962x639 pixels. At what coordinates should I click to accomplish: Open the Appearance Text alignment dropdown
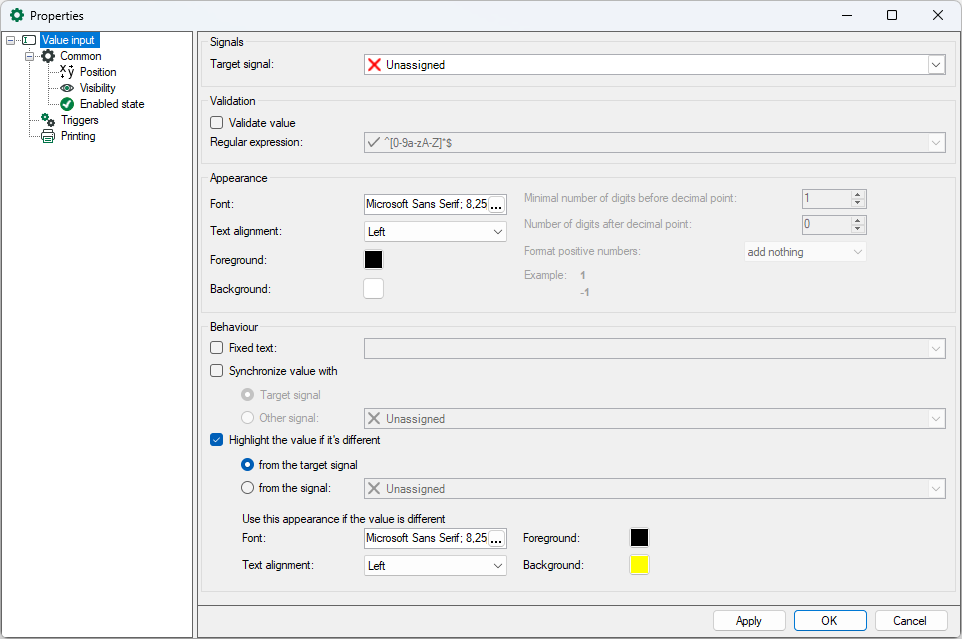click(435, 232)
